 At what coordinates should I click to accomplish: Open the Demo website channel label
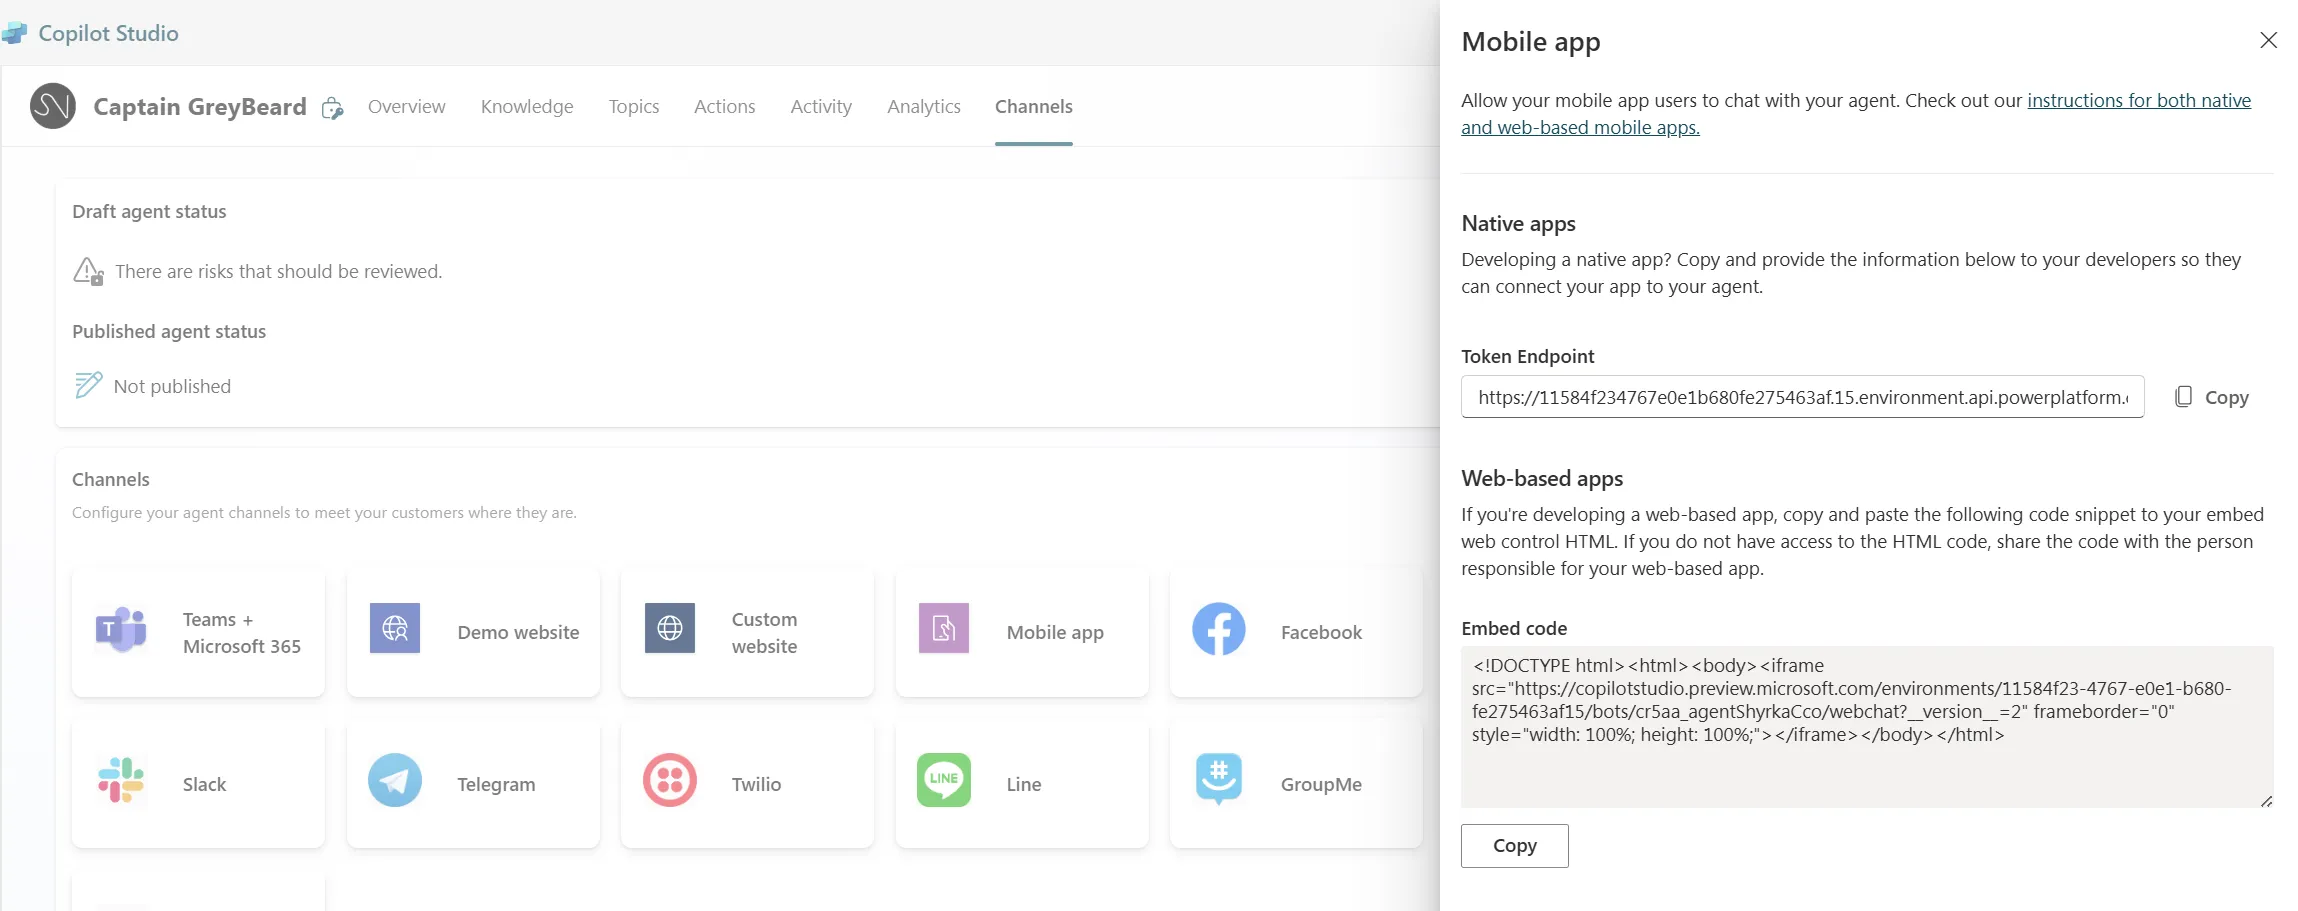[x=518, y=632]
